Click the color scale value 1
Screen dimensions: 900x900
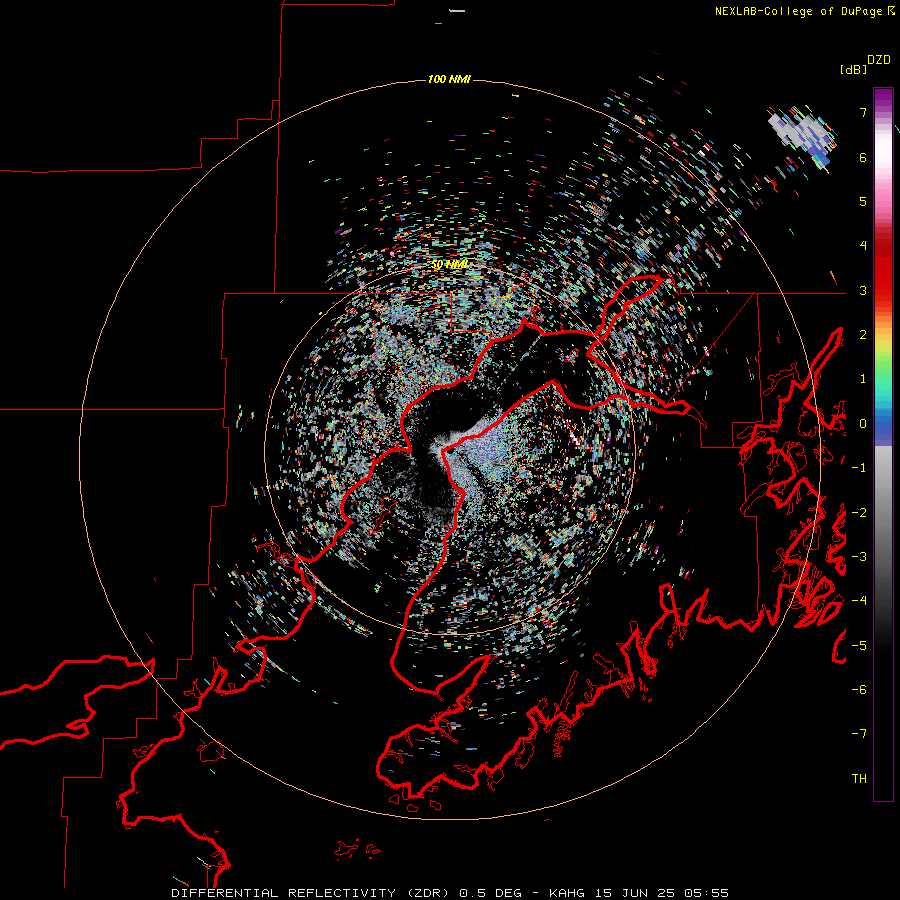pyautogui.click(x=863, y=379)
